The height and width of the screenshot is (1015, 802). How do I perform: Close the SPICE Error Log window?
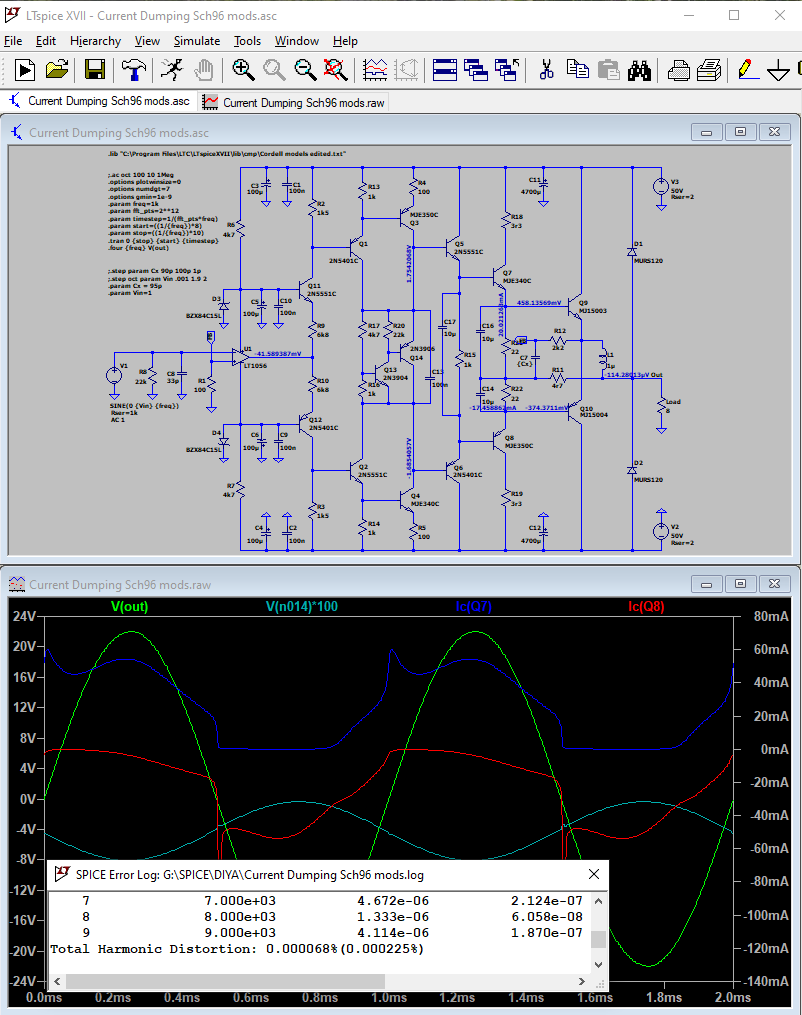coord(594,875)
